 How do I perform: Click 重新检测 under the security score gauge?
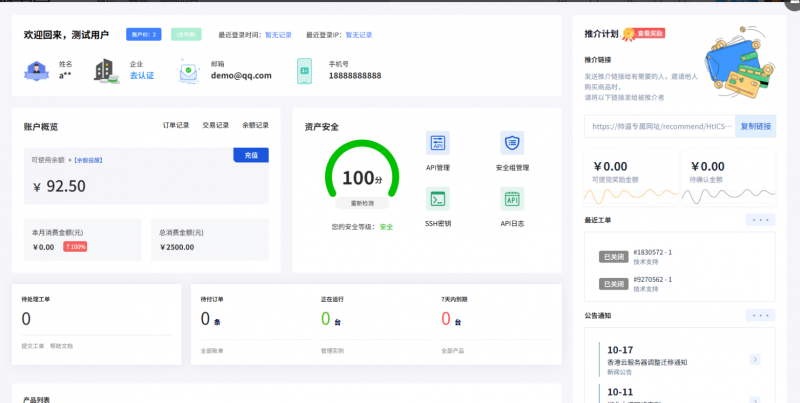pyautogui.click(x=357, y=202)
